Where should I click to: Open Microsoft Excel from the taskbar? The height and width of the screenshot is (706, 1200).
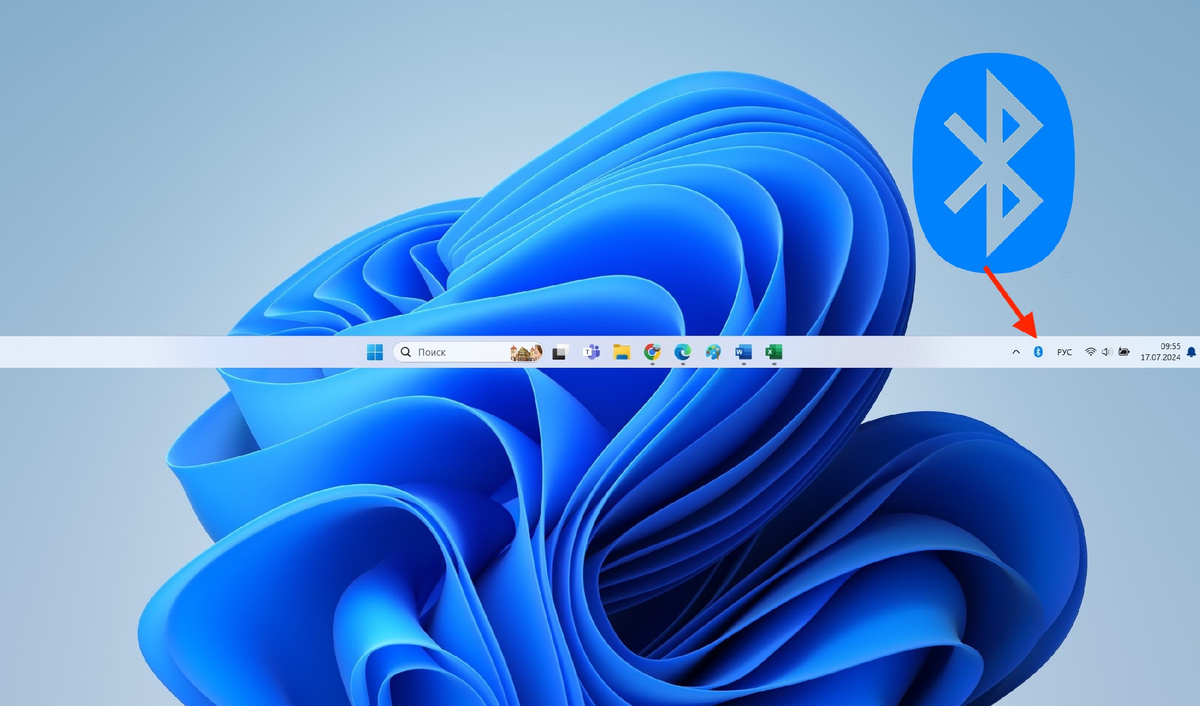click(x=773, y=352)
